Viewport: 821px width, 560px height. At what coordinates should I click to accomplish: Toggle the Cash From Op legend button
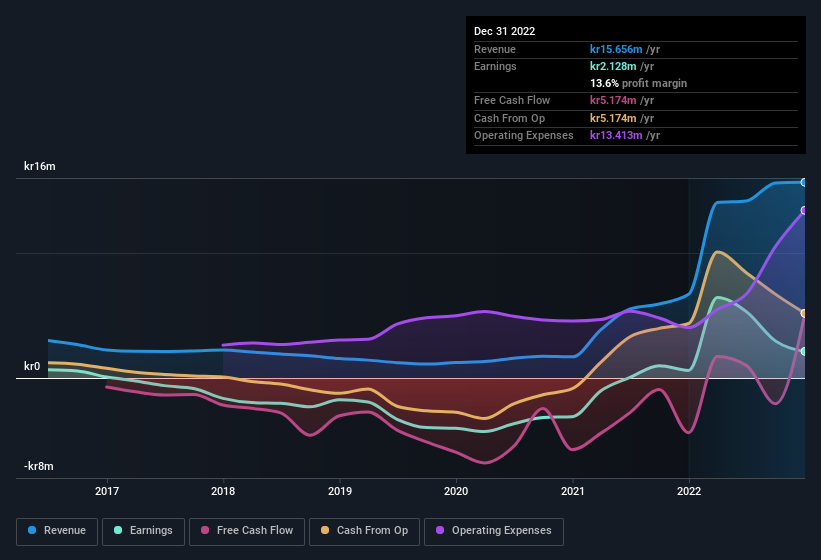[x=364, y=531]
